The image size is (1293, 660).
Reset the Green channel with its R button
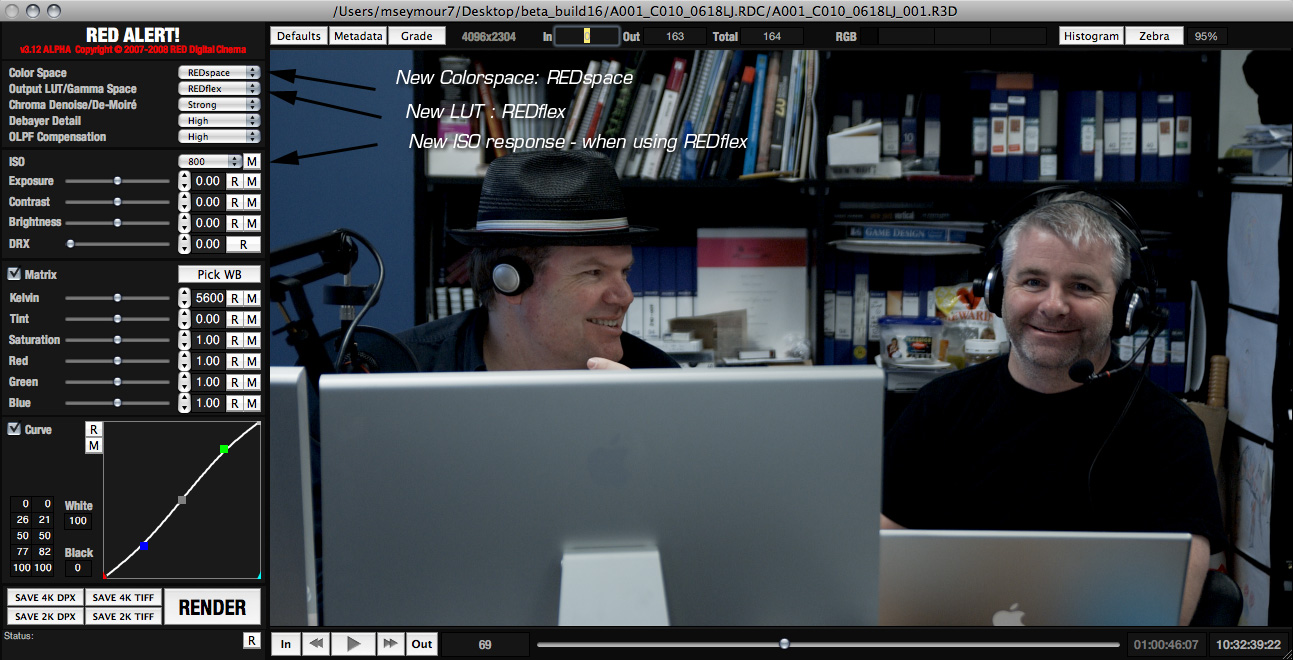pos(234,382)
